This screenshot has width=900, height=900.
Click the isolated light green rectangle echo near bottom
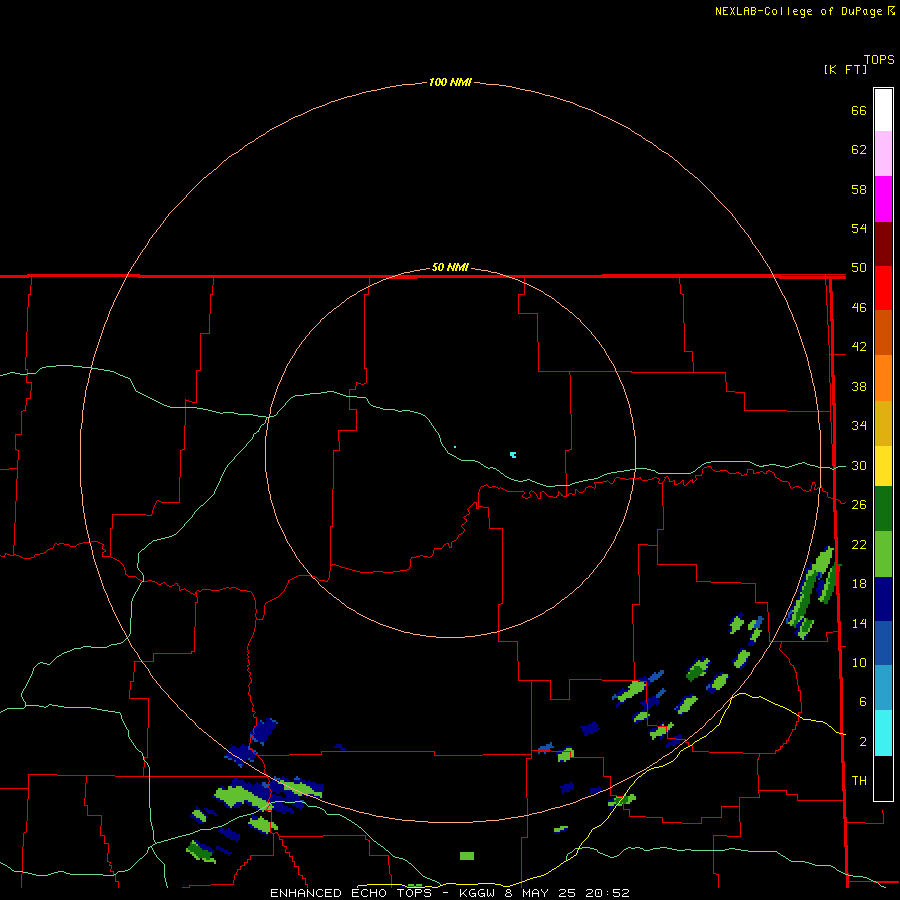[x=467, y=856]
